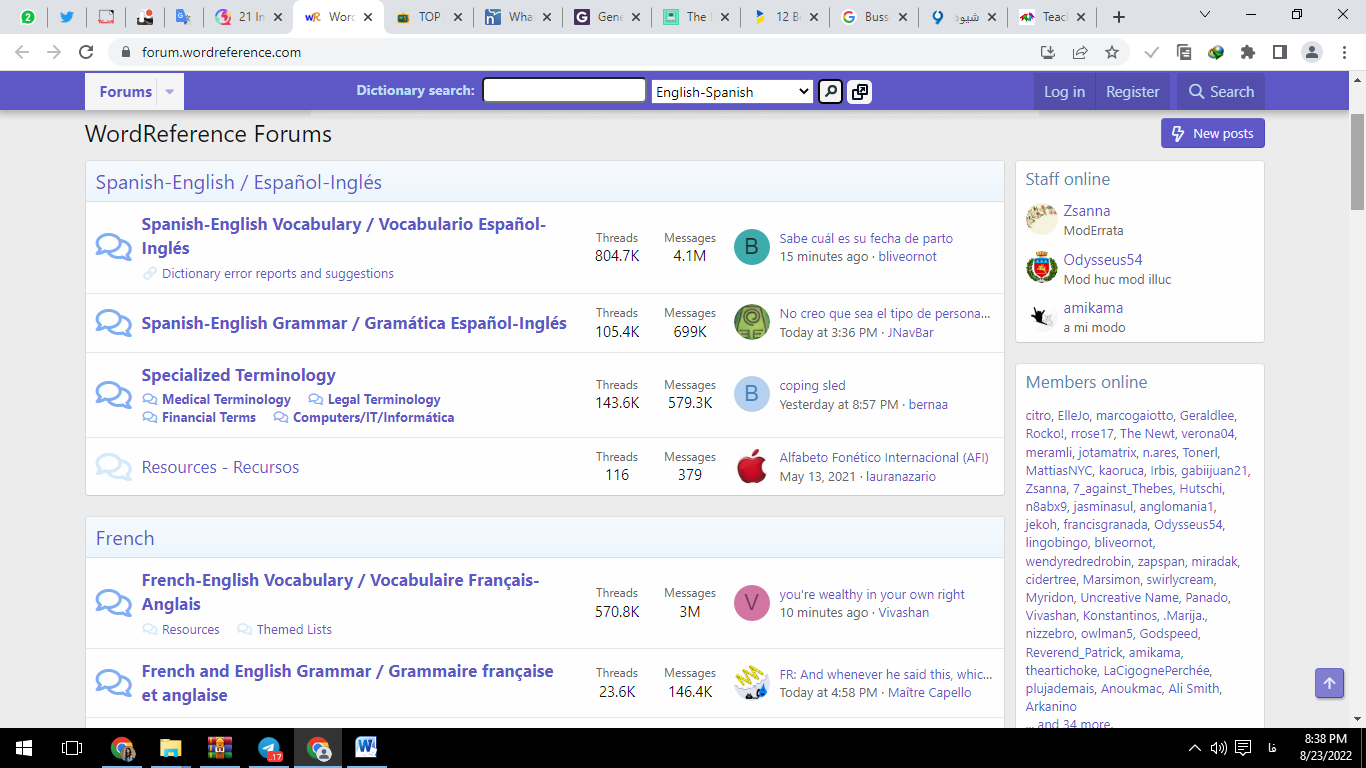This screenshot has height=768, width=1366.
Task: Click the Log in button
Action: (x=1064, y=92)
